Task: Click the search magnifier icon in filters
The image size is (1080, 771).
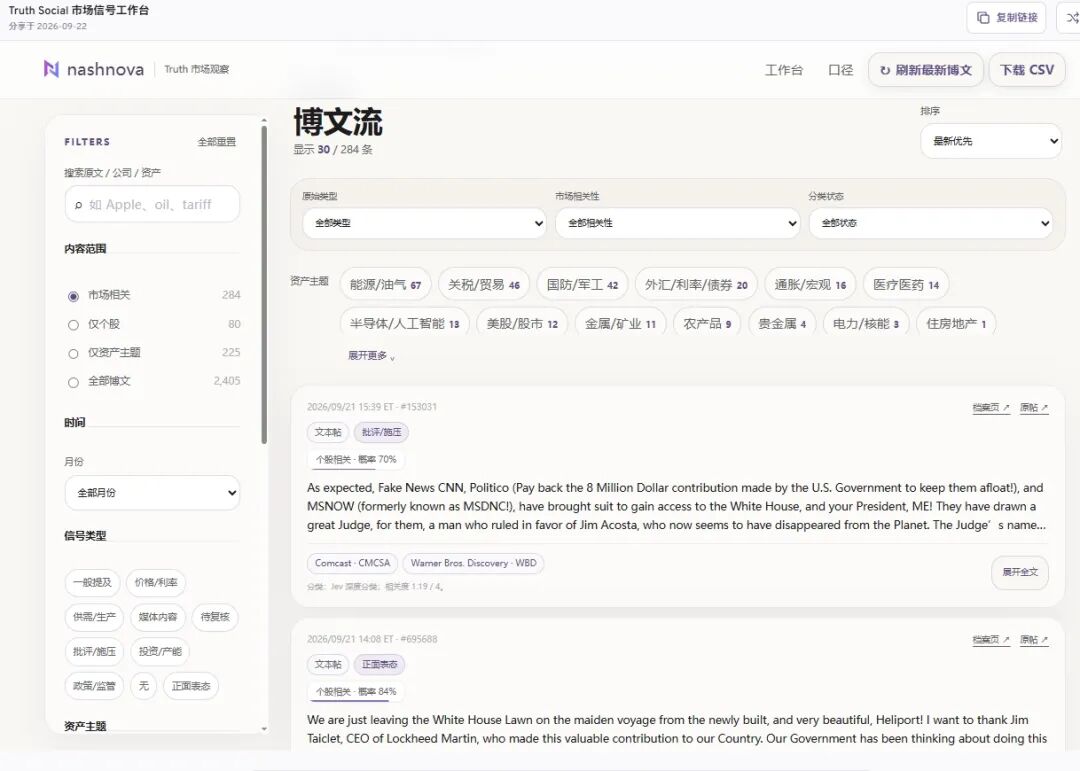Action: 79,205
